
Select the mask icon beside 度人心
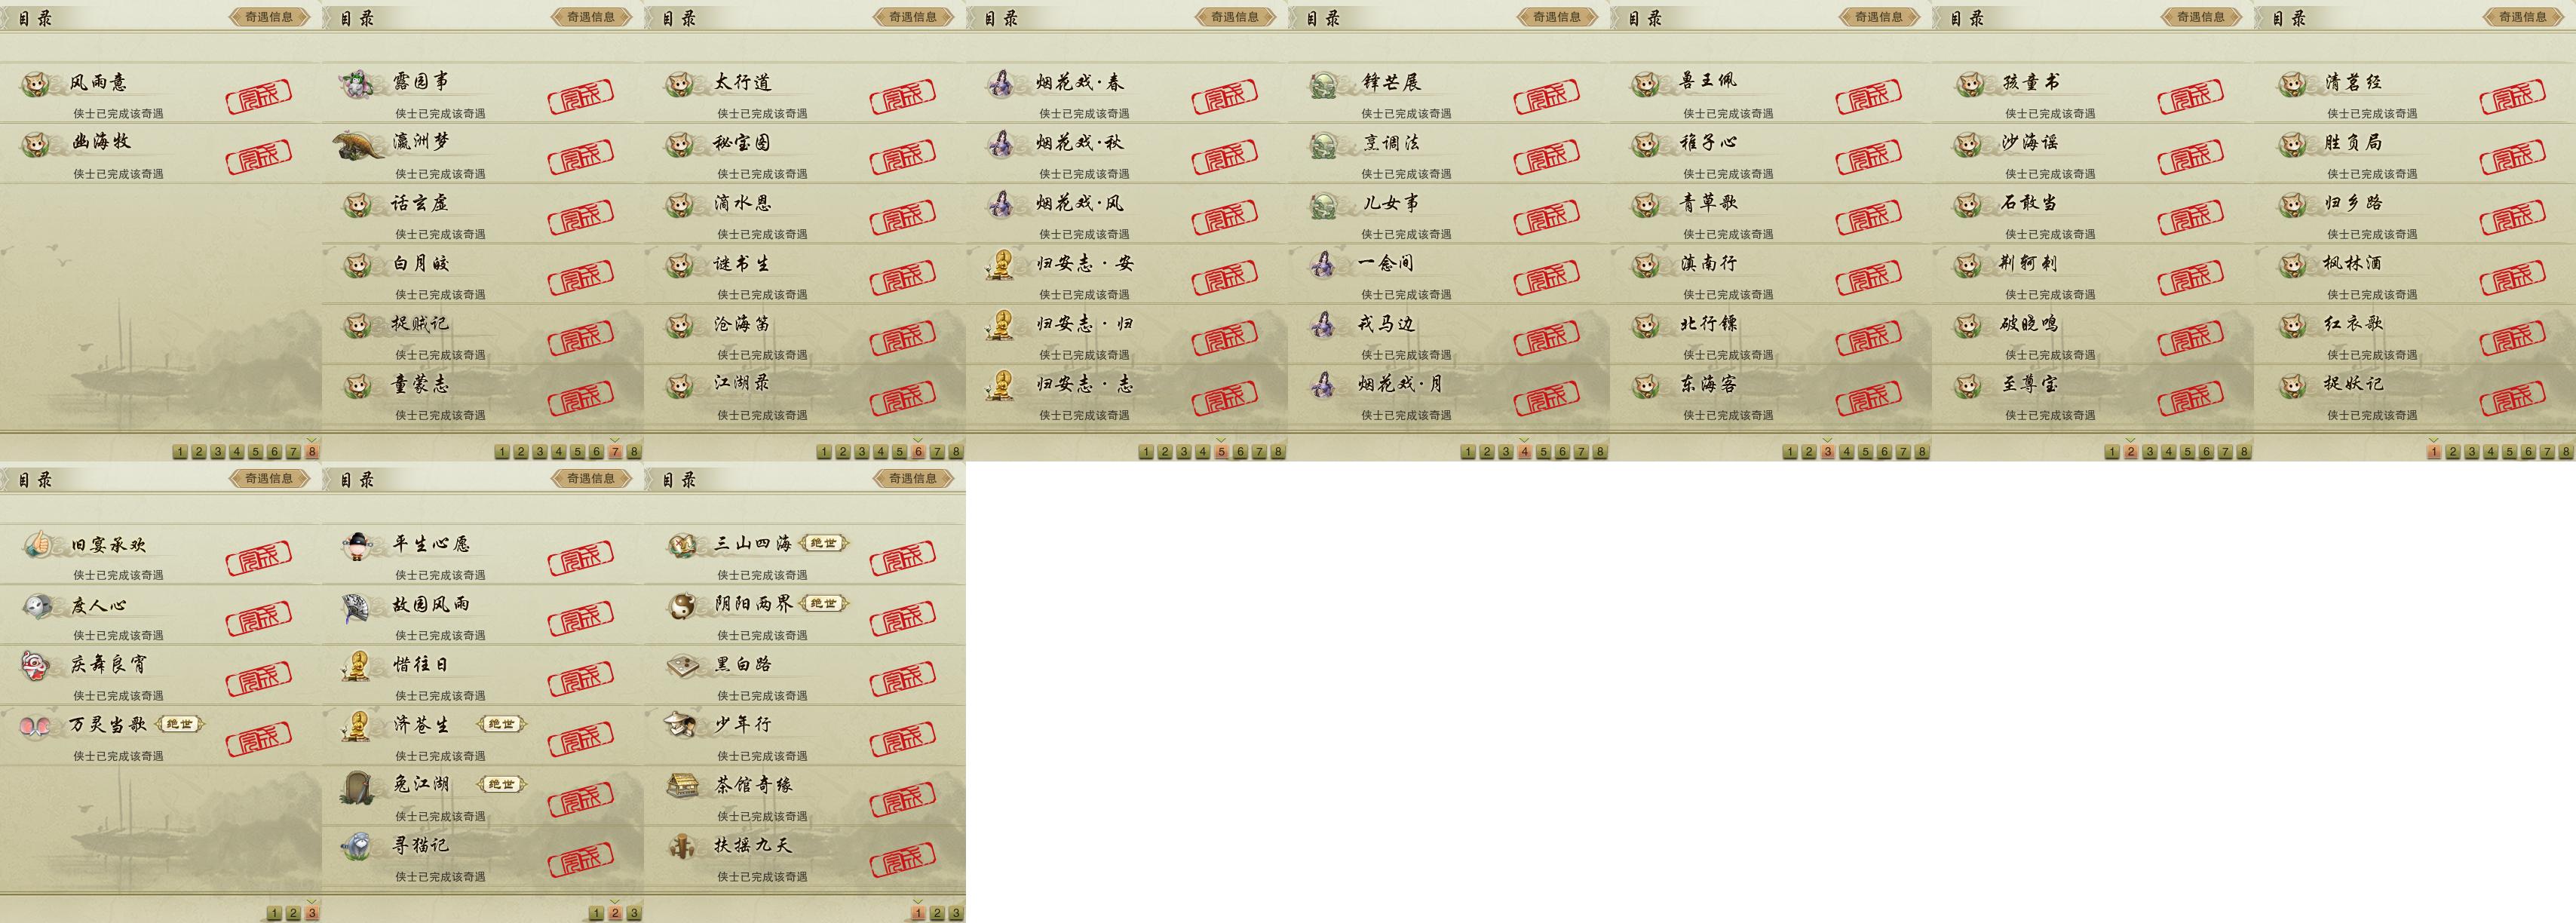[37, 606]
